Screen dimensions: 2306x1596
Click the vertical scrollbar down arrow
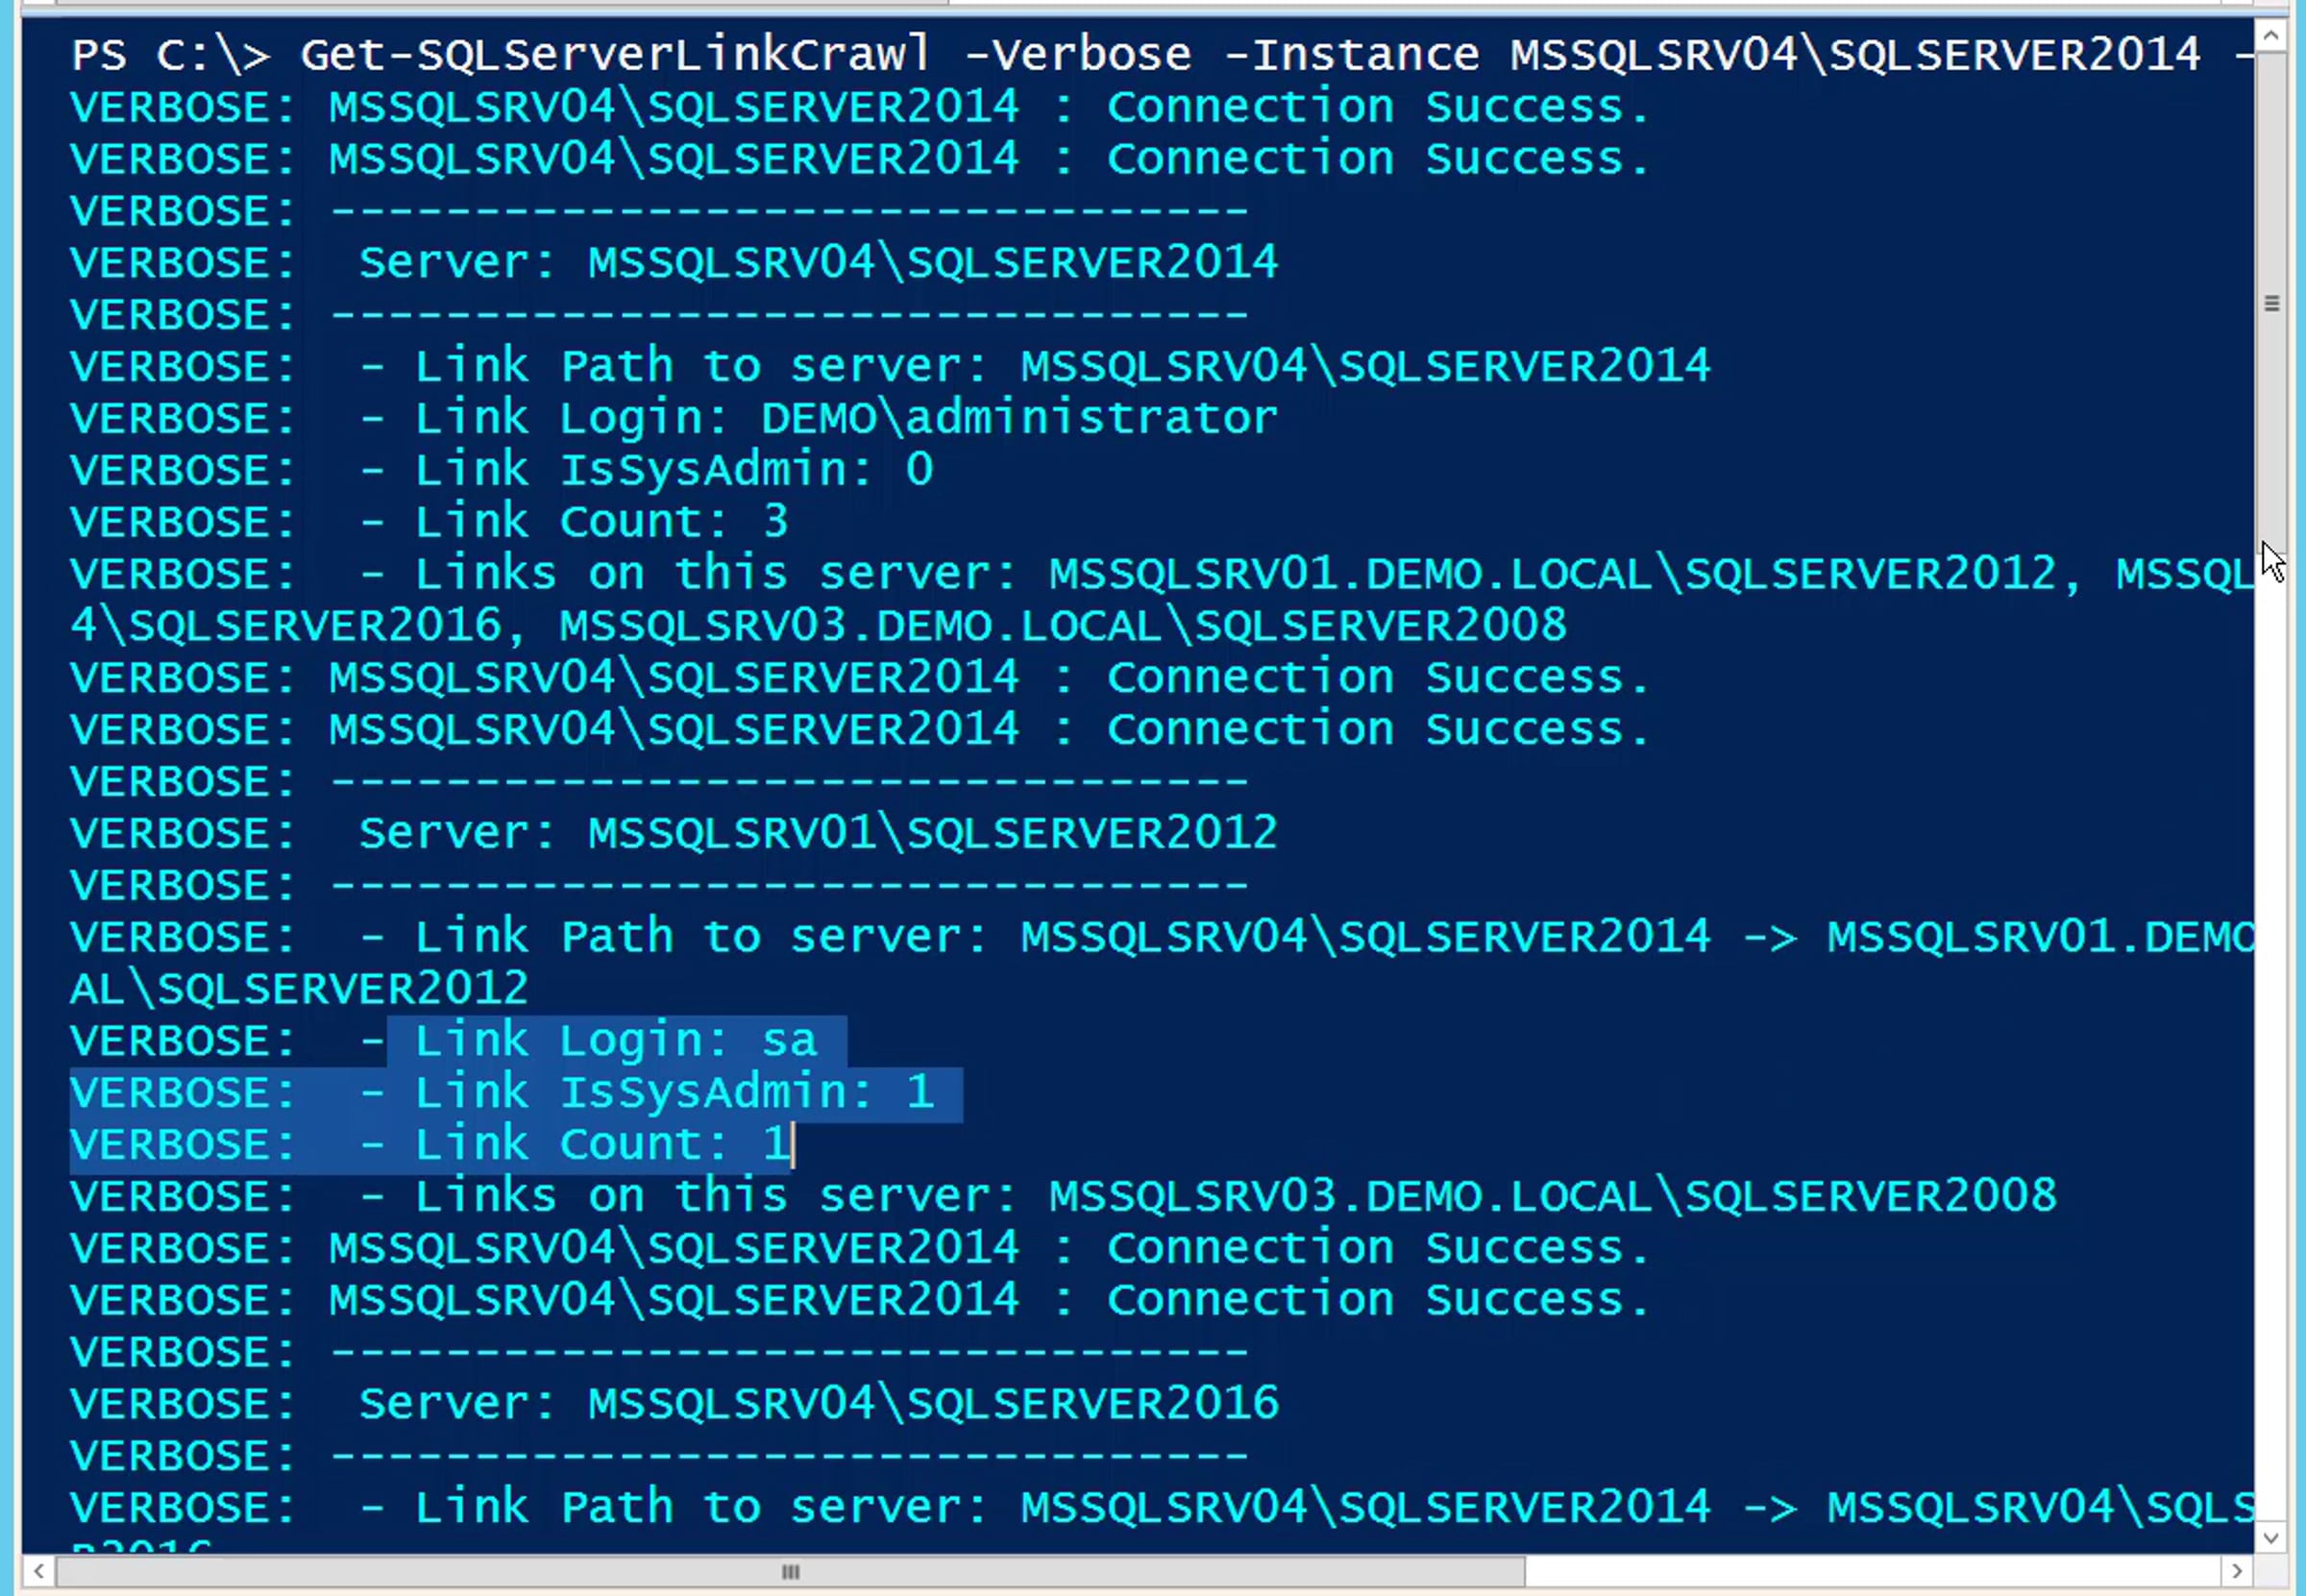(x=2270, y=1538)
